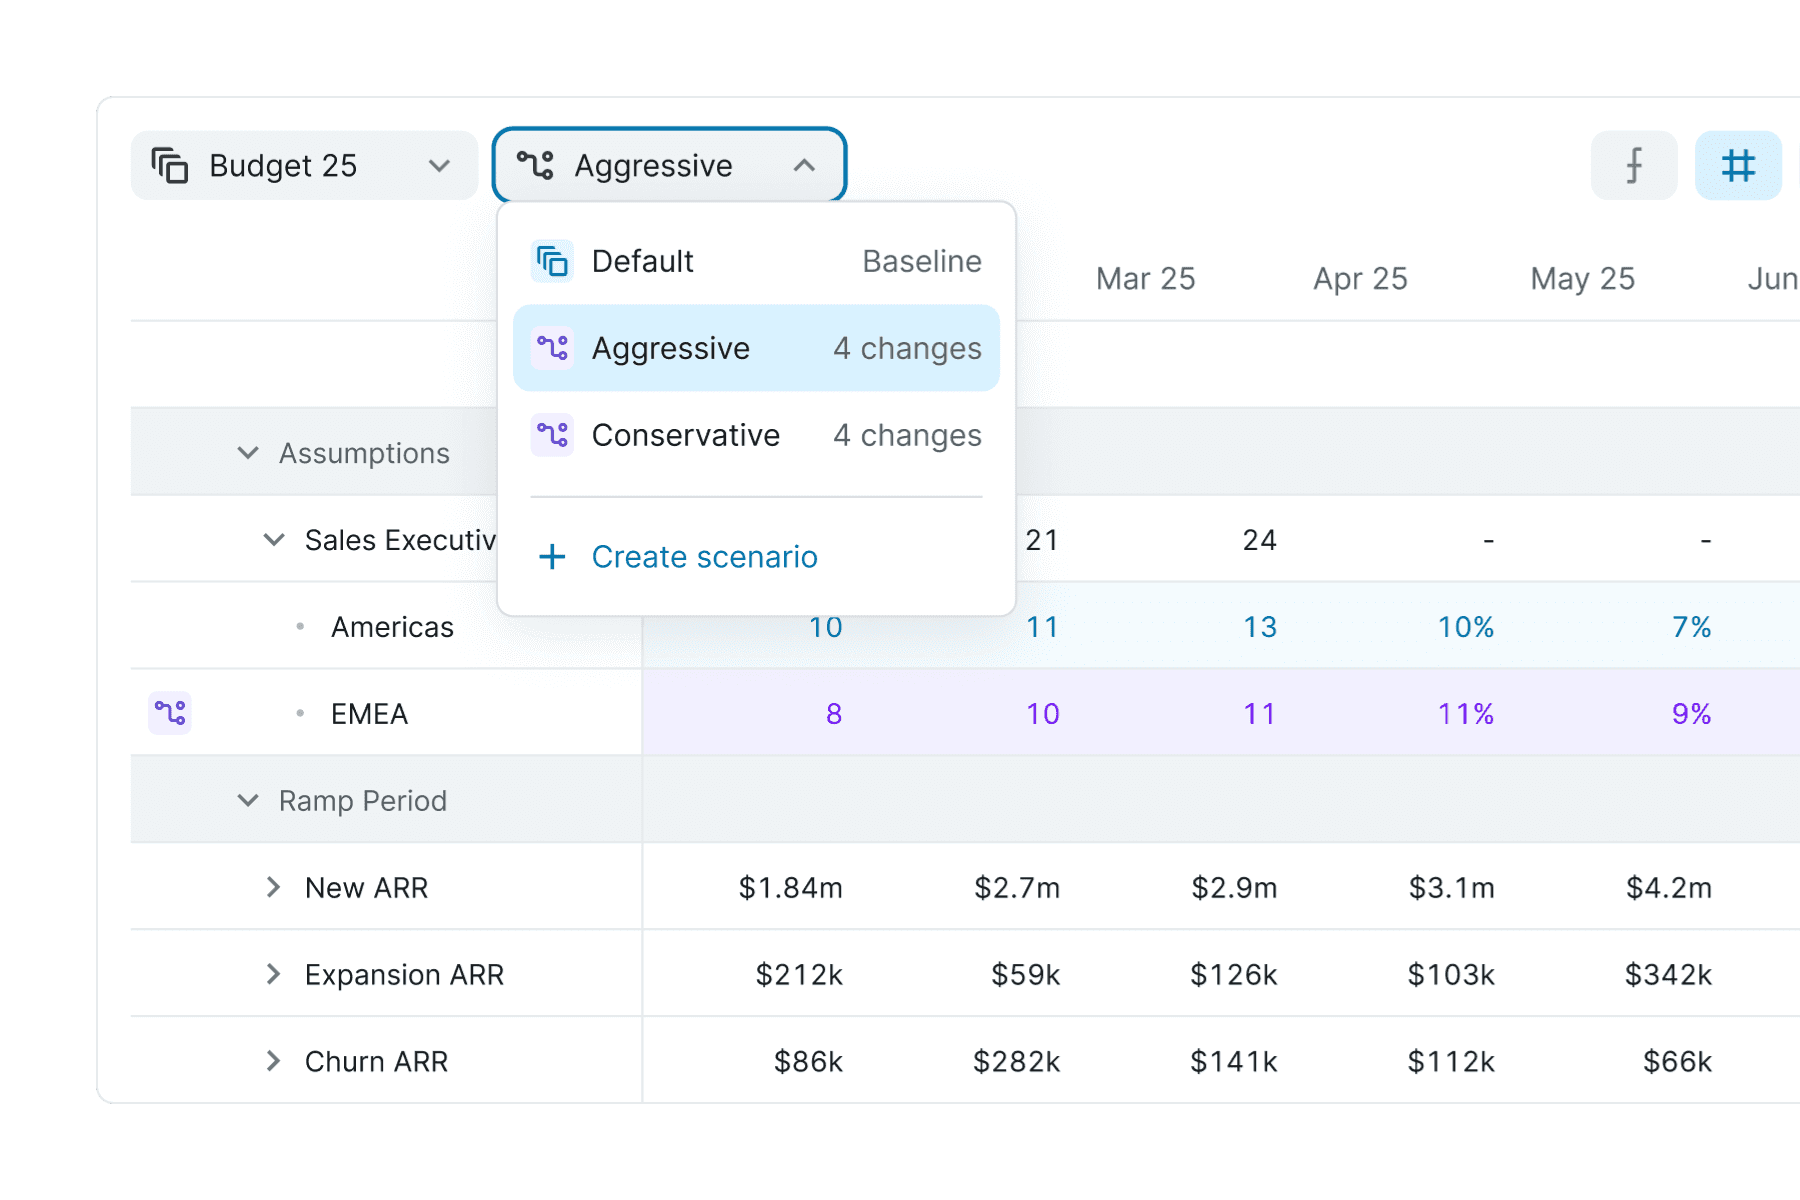Click the formula view icon button

tap(1634, 165)
